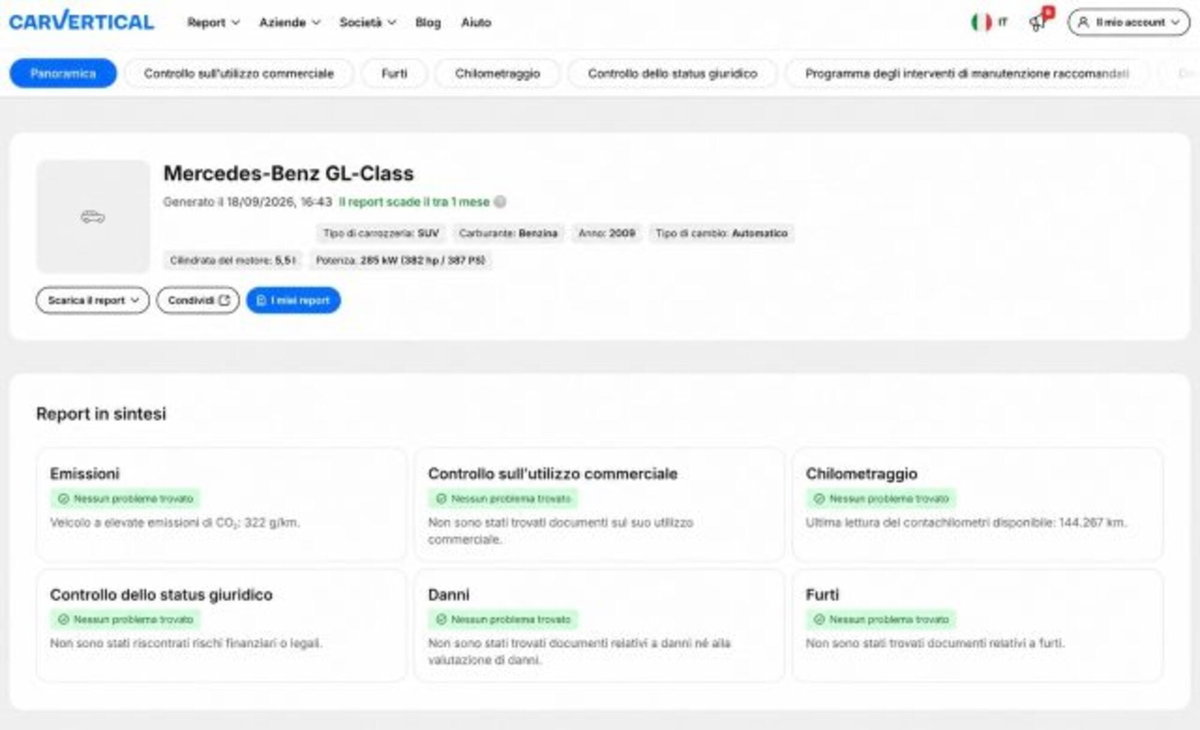Expand the Aziende menu
The width and height of the screenshot is (1200, 730).
click(289, 22)
